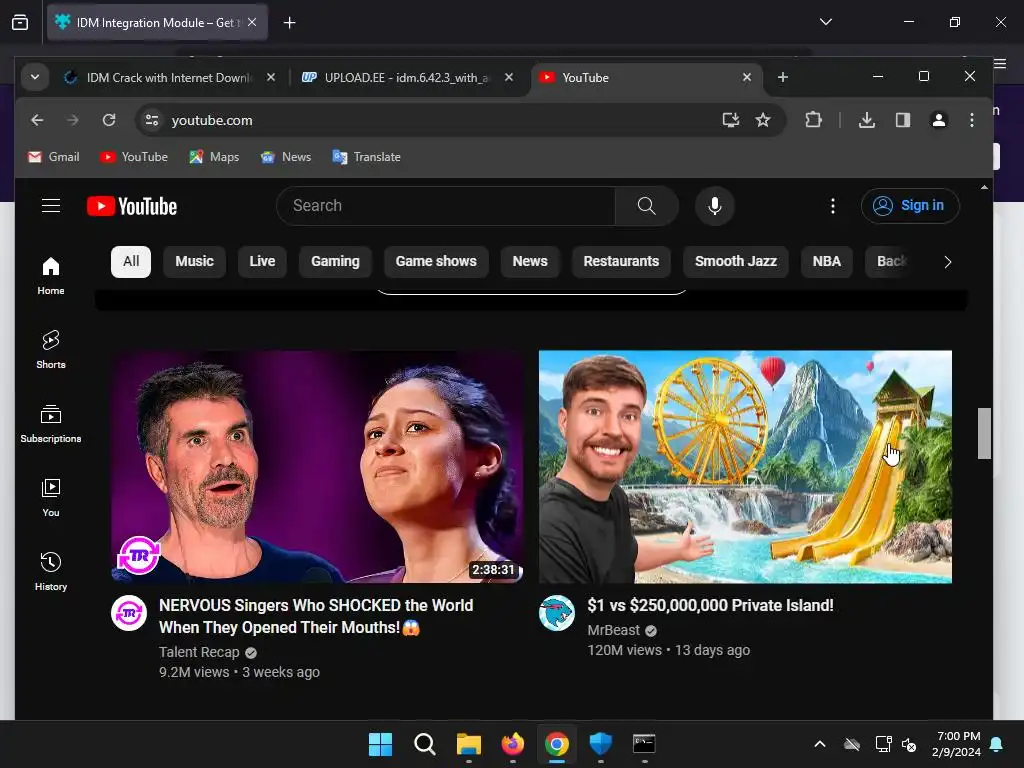This screenshot has width=1024, height=768.
Task: Select the Gaming filter chip
Action: [x=335, y=261]
